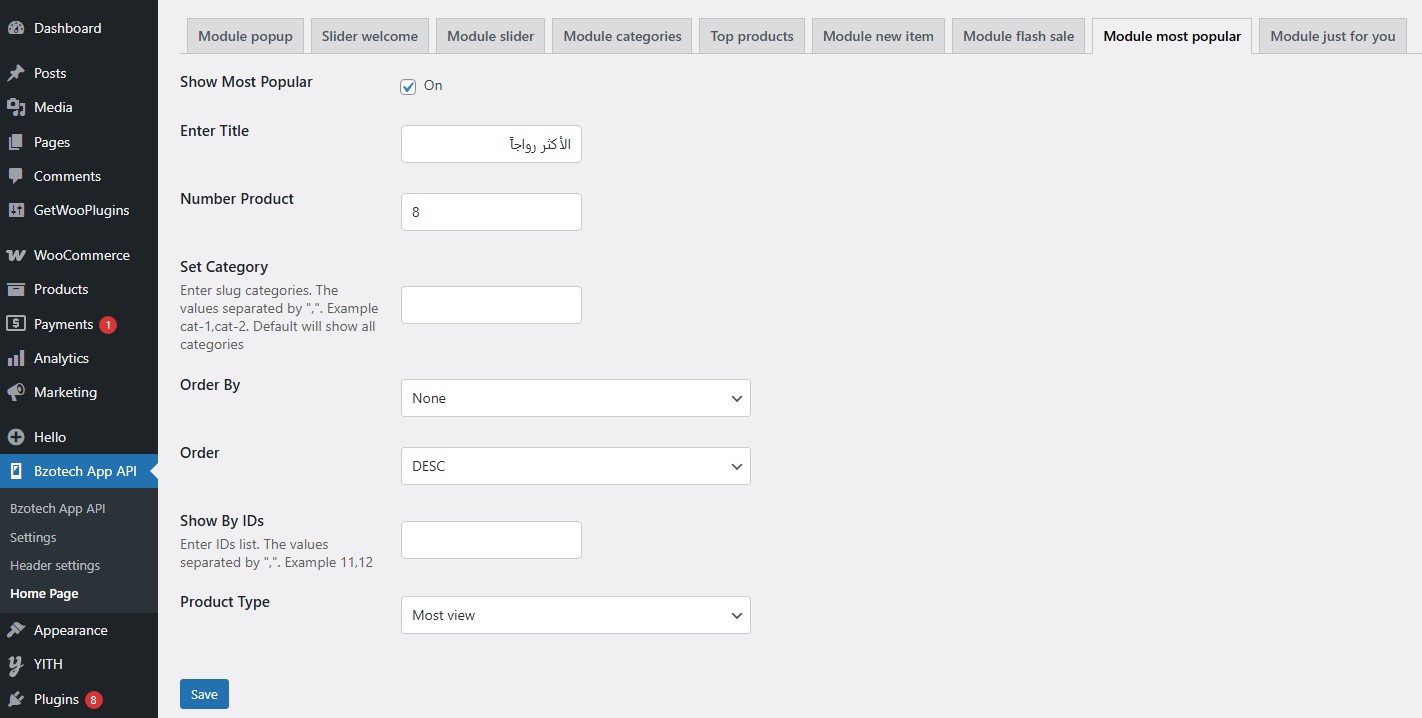Open the Marketing menu item
Image resolution: width=1422 pixels, height=718 pixels.
tap(79, 392)
